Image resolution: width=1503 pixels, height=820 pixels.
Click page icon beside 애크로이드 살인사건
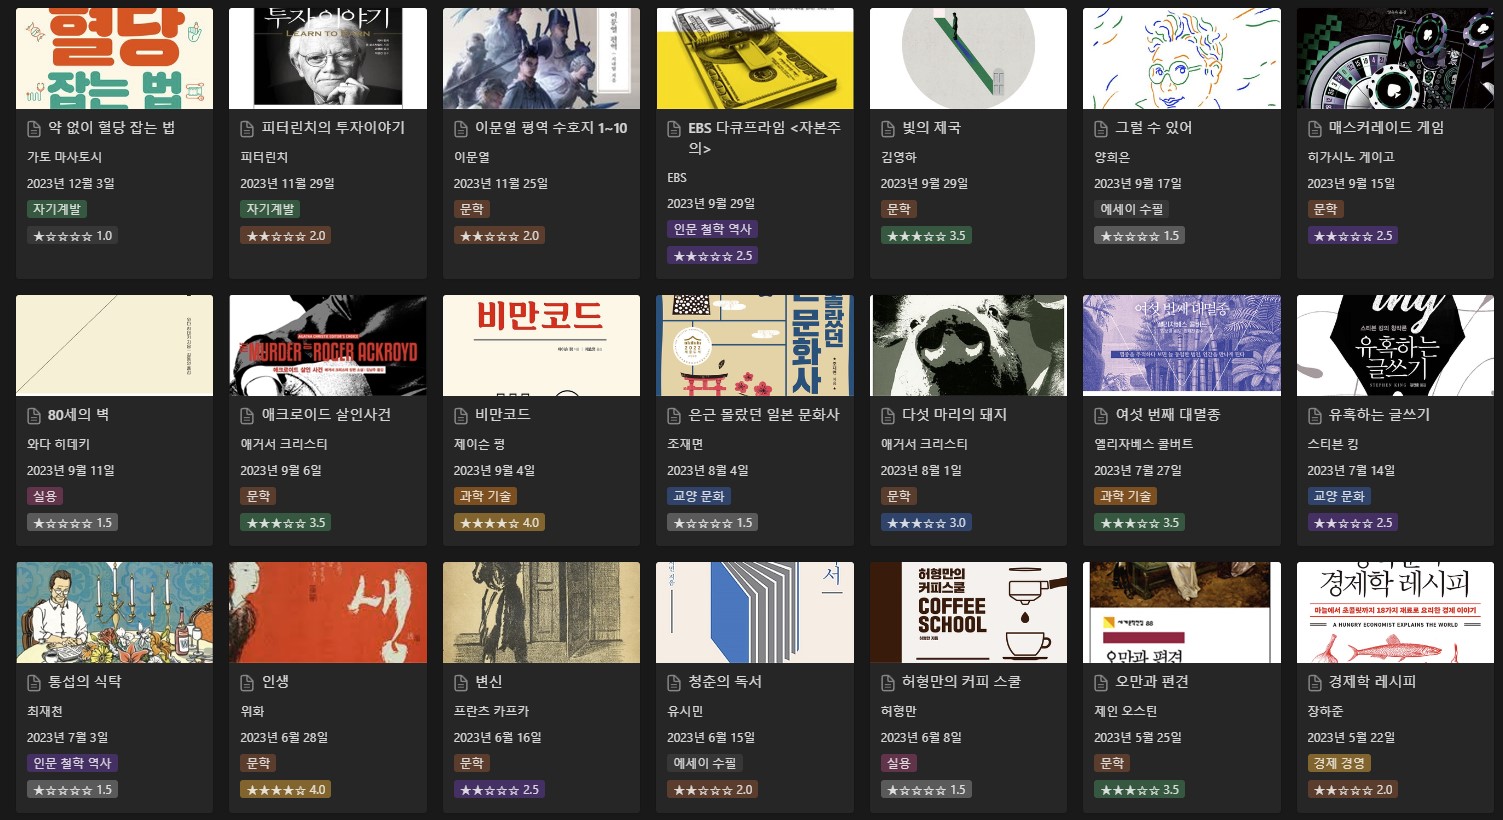[247, 415]
